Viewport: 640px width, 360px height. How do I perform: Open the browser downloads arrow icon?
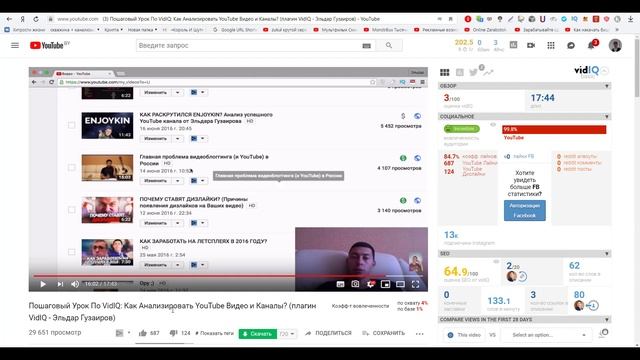click(631, 19)
